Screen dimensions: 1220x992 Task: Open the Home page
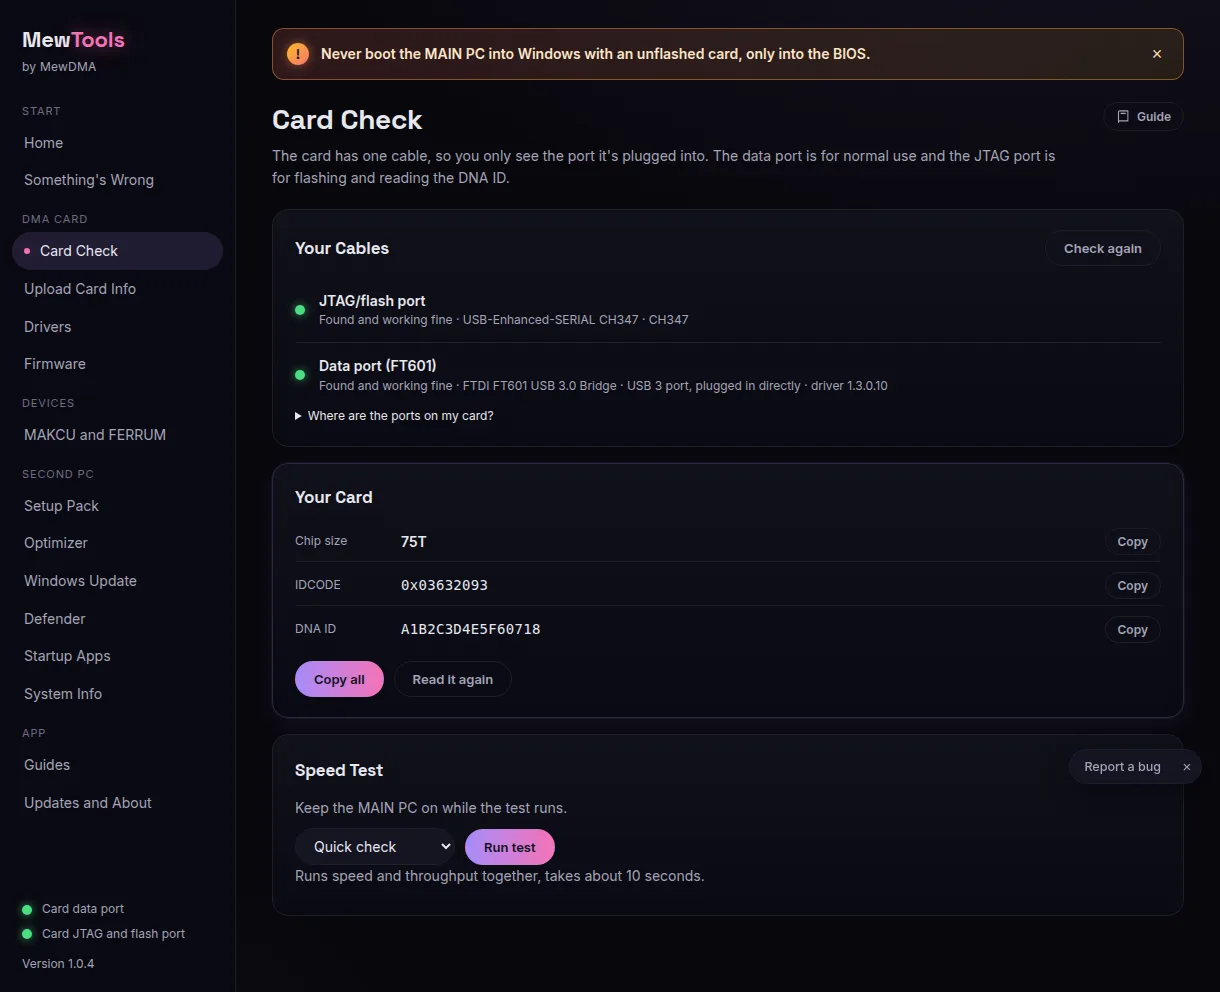(117, 143)
